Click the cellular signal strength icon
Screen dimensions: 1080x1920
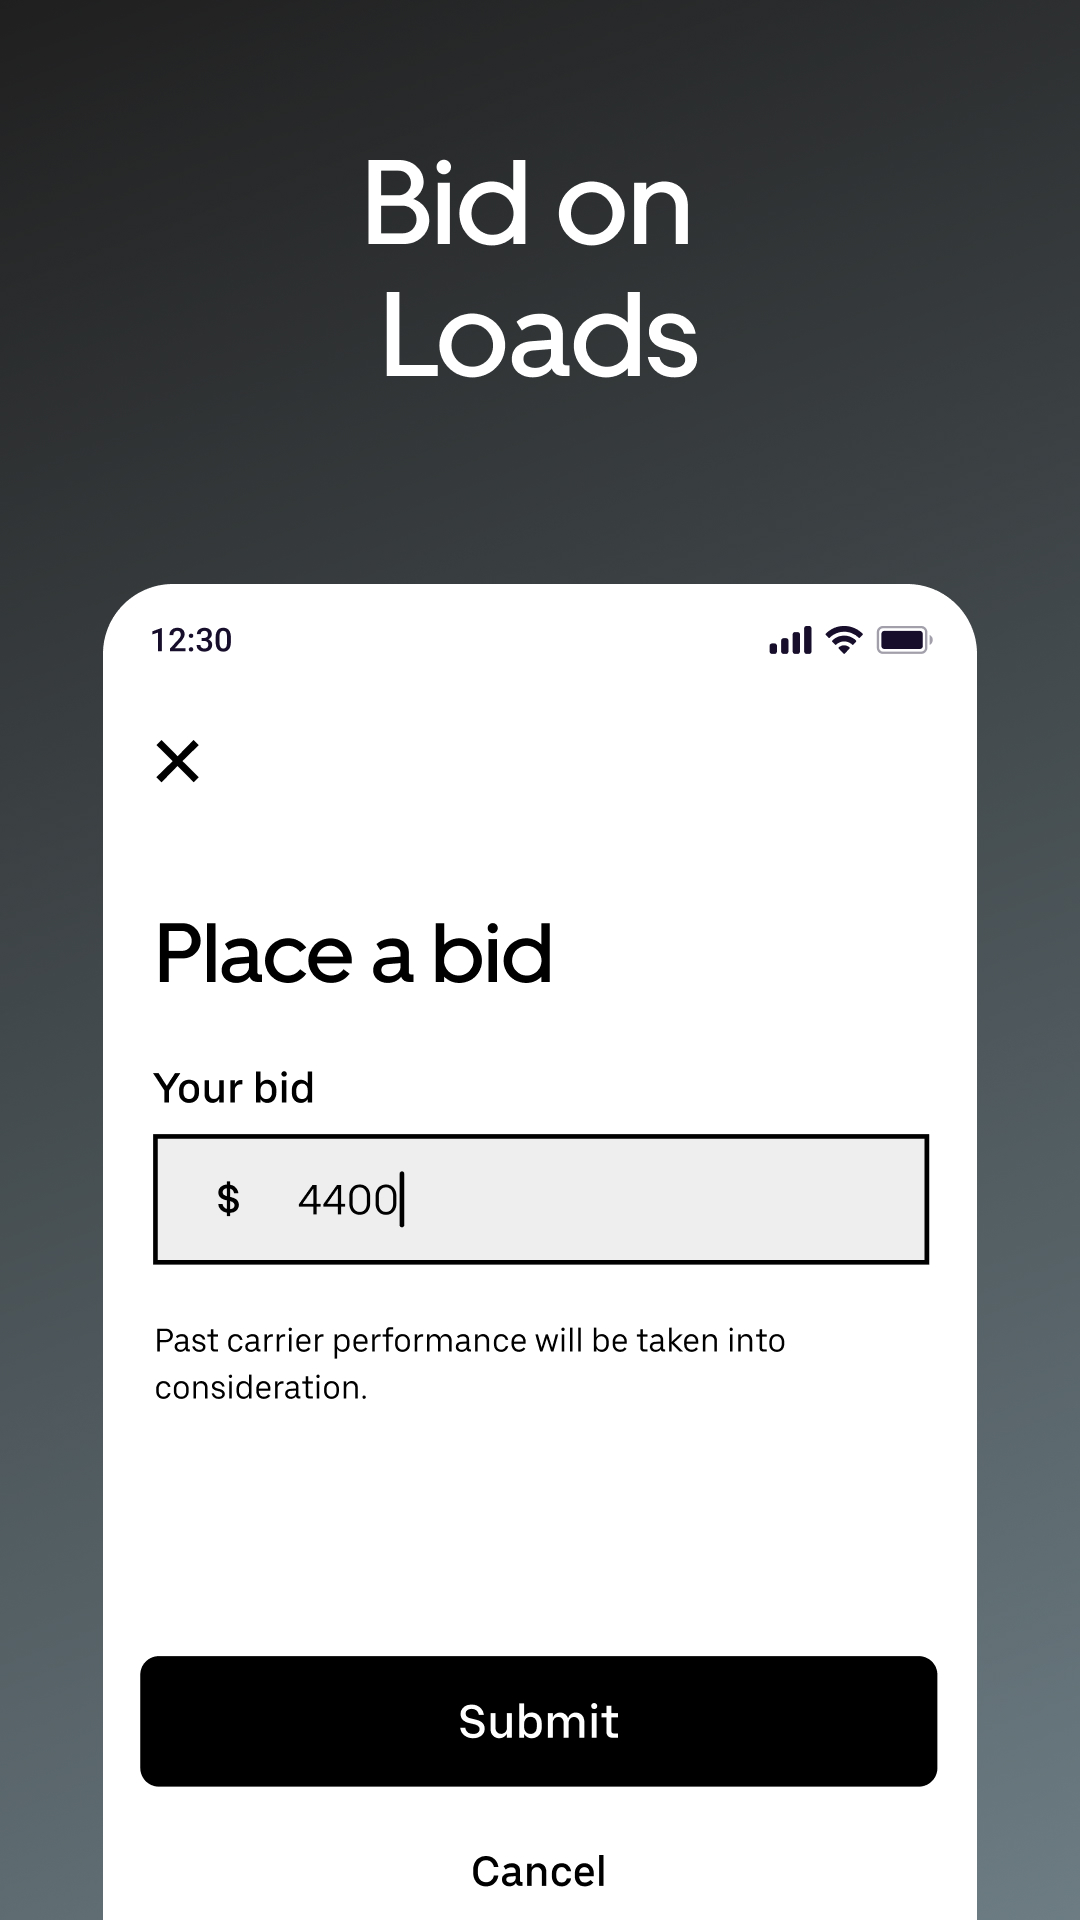coord(790,640)
